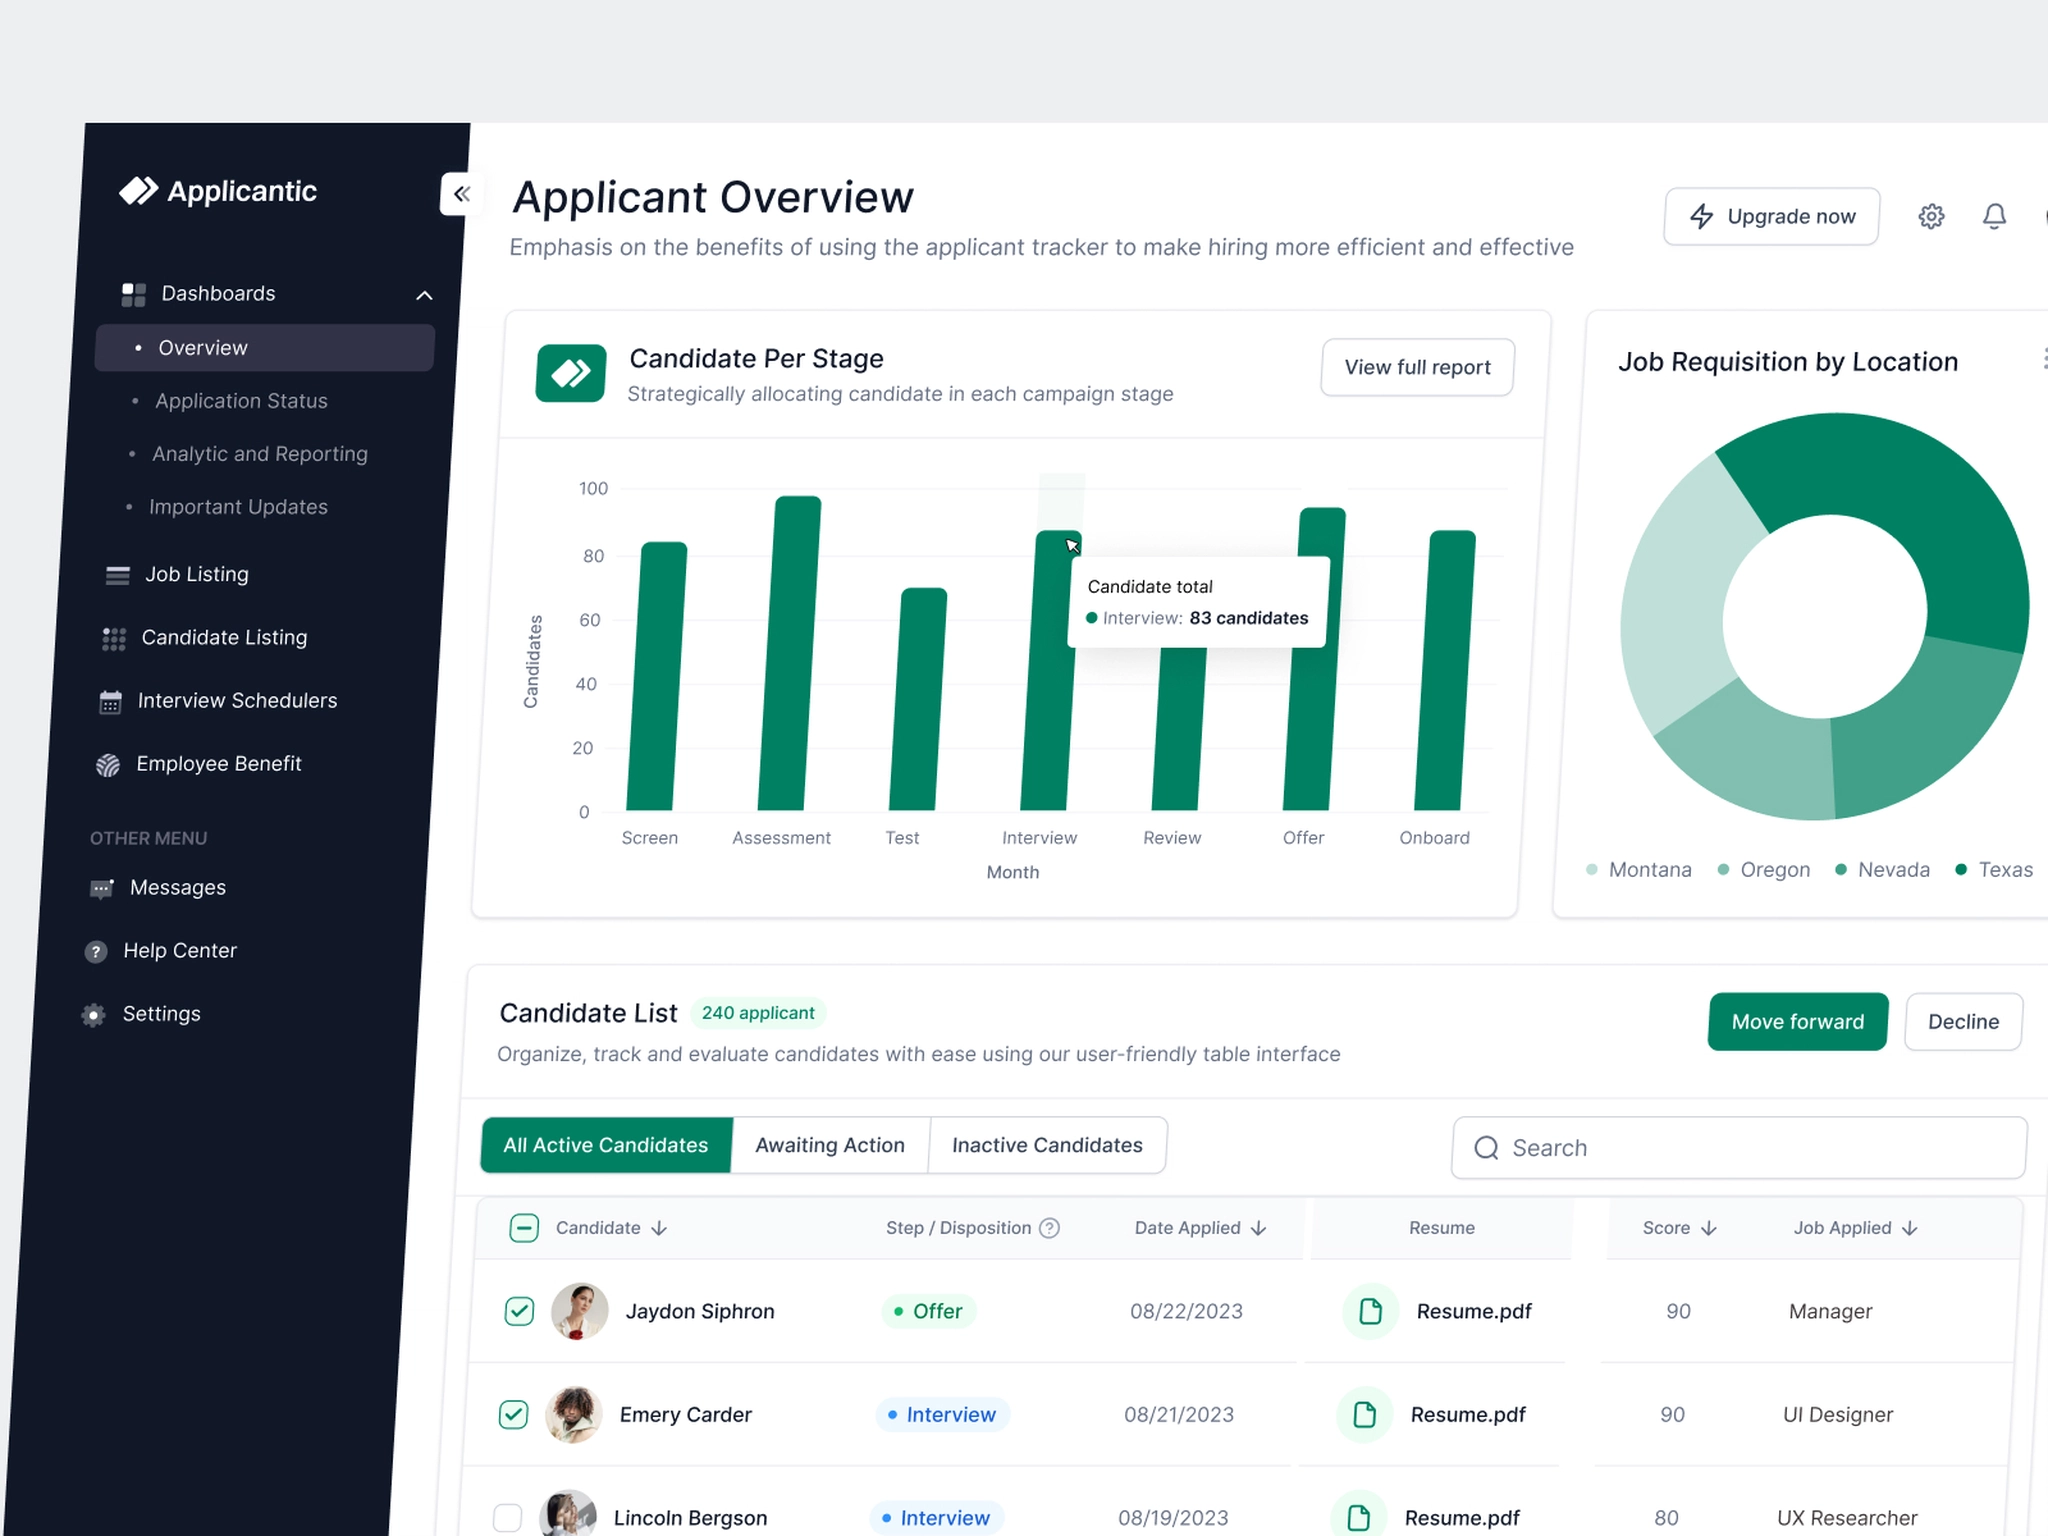Click Jaydon Siphron's avatar
The image size is (2048, 1536).
coord(580,1311)
